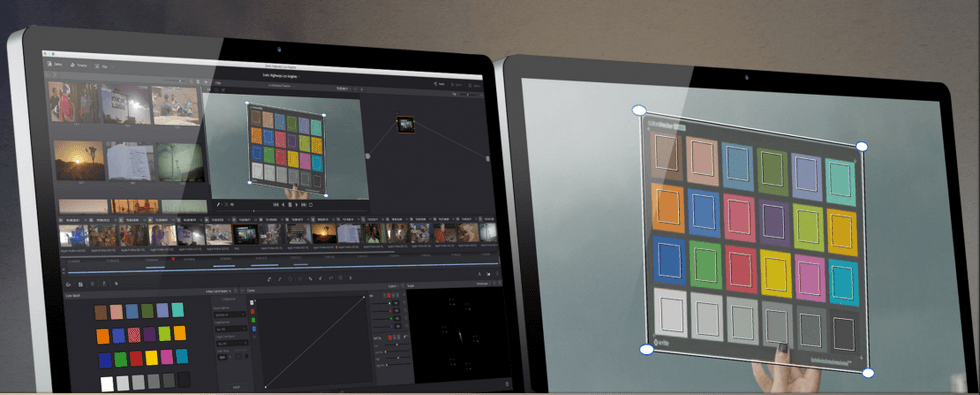Click the Match button in Color Match
The width and height of the screenshot is (980, 395).
point(236,388)
